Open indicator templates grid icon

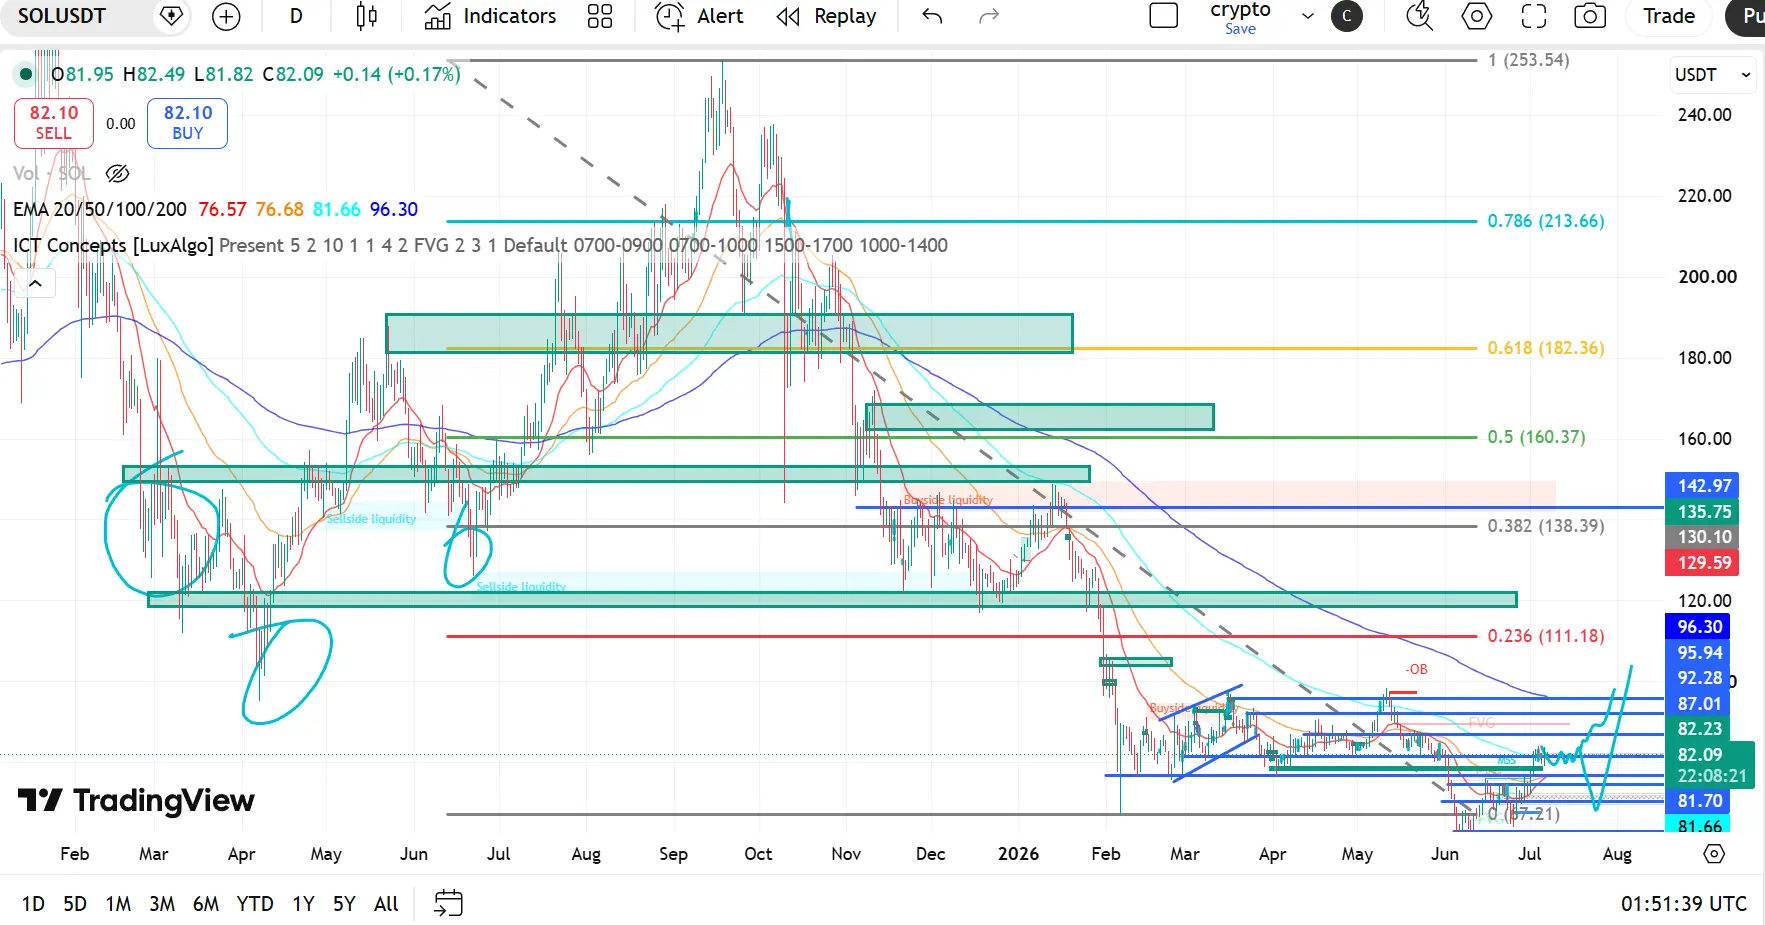tap(600, 16)
